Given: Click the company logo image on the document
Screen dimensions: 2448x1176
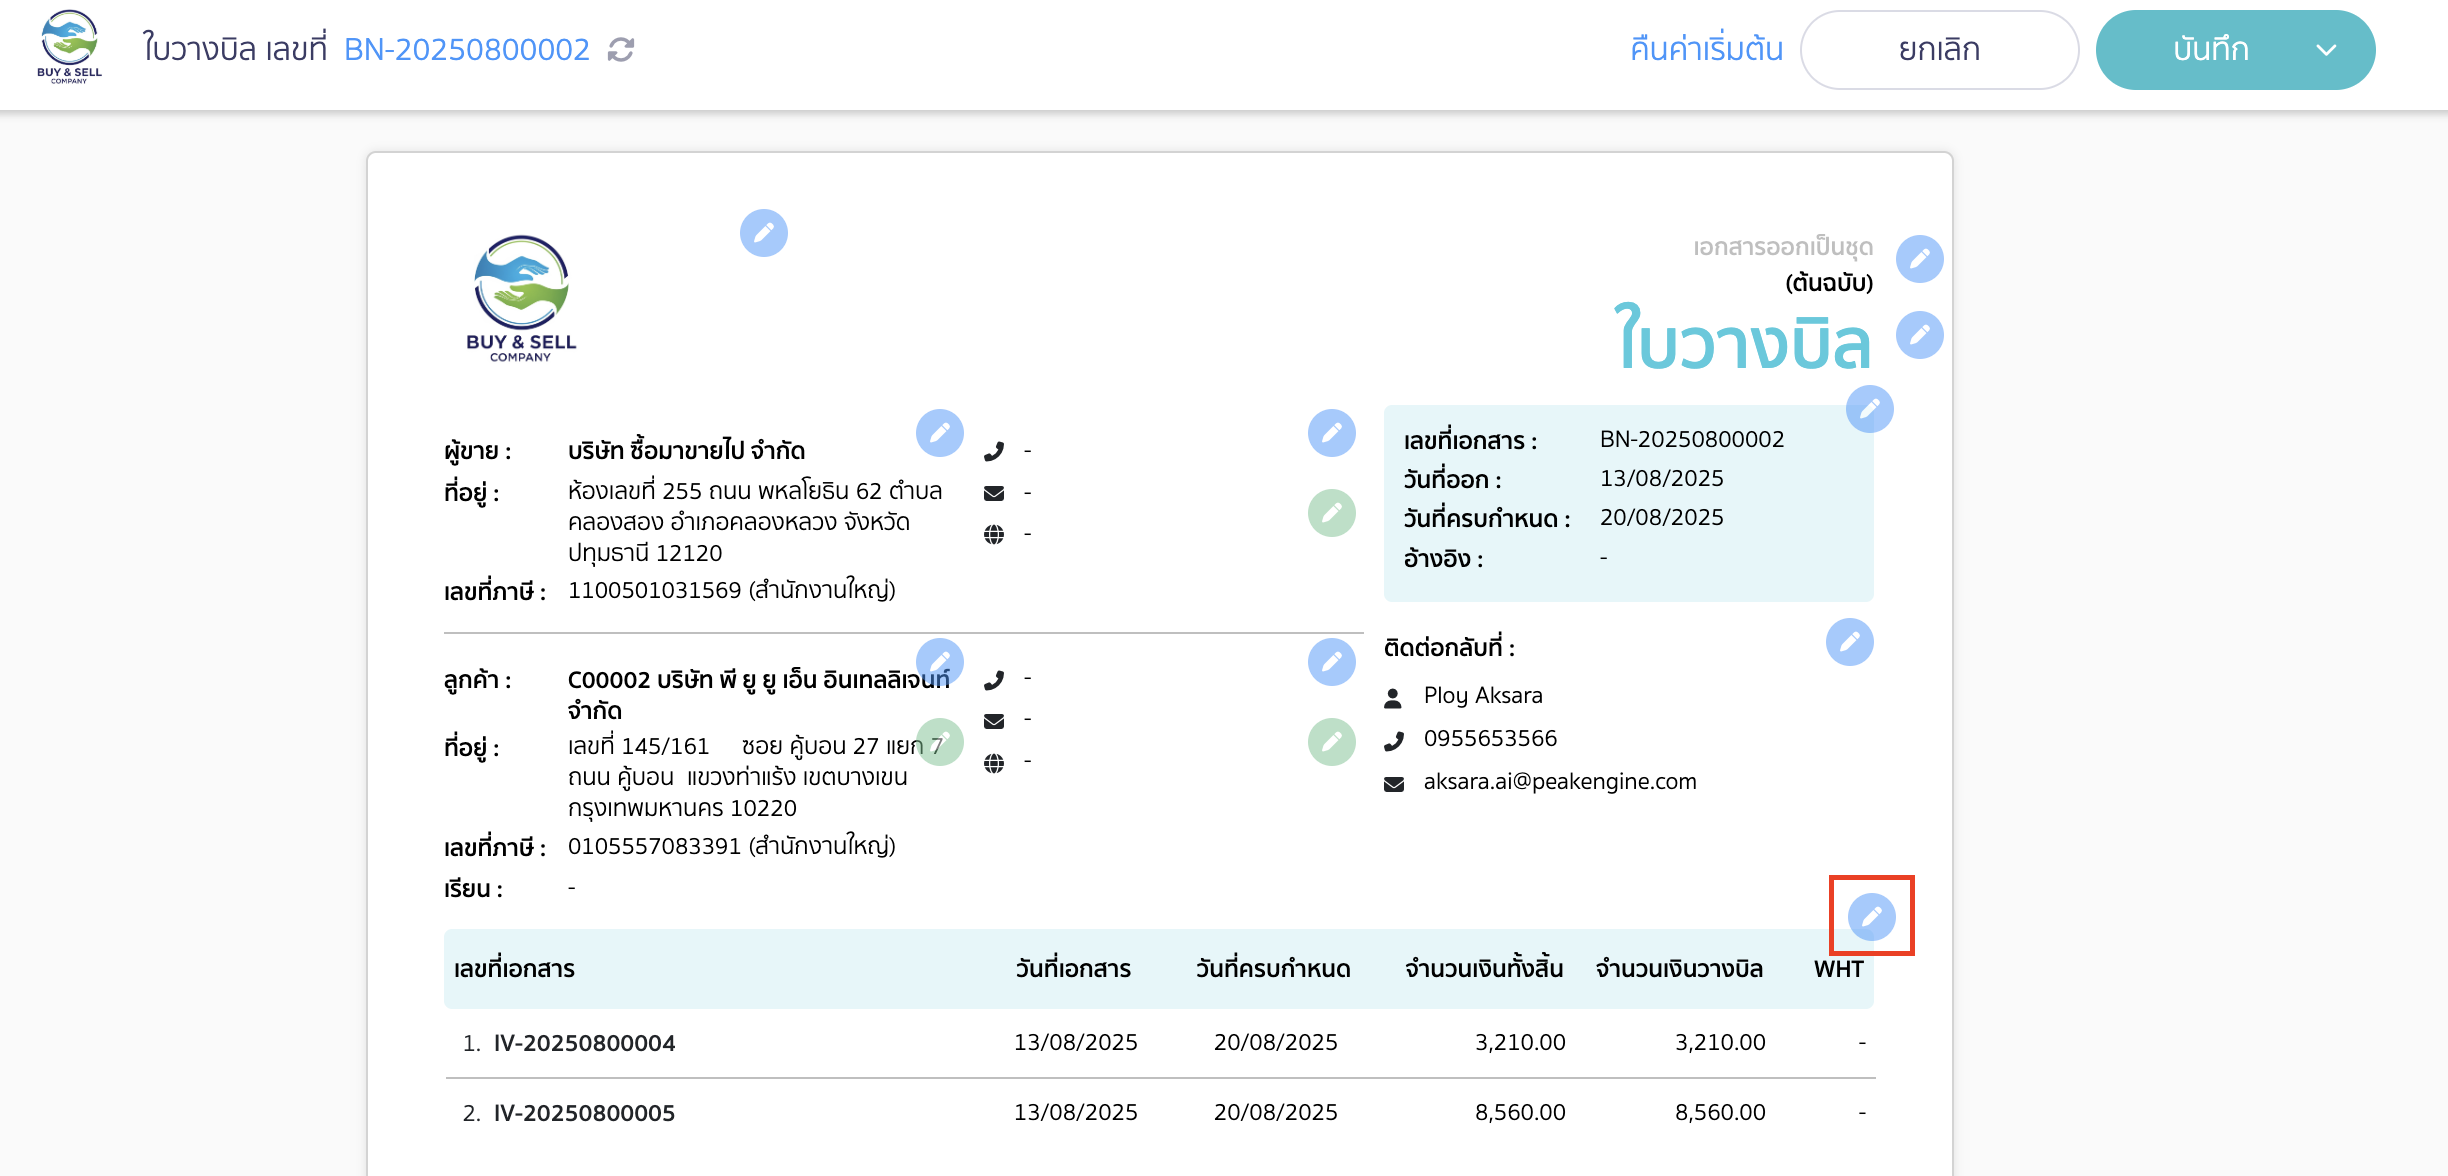Looking at the screenshot, I should click(521, 298).
